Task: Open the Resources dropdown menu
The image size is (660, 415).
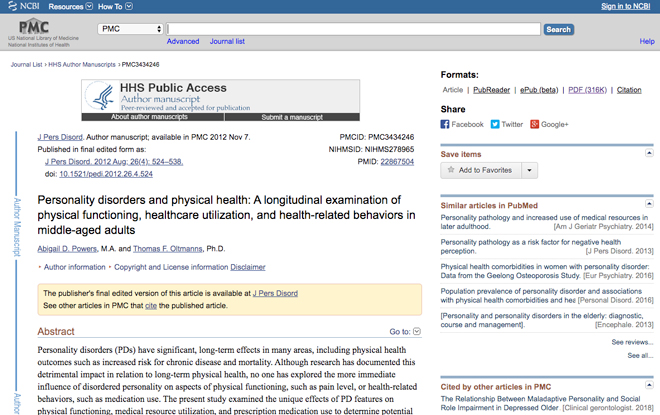Action: pyautogui.click(x=70, y=6)
